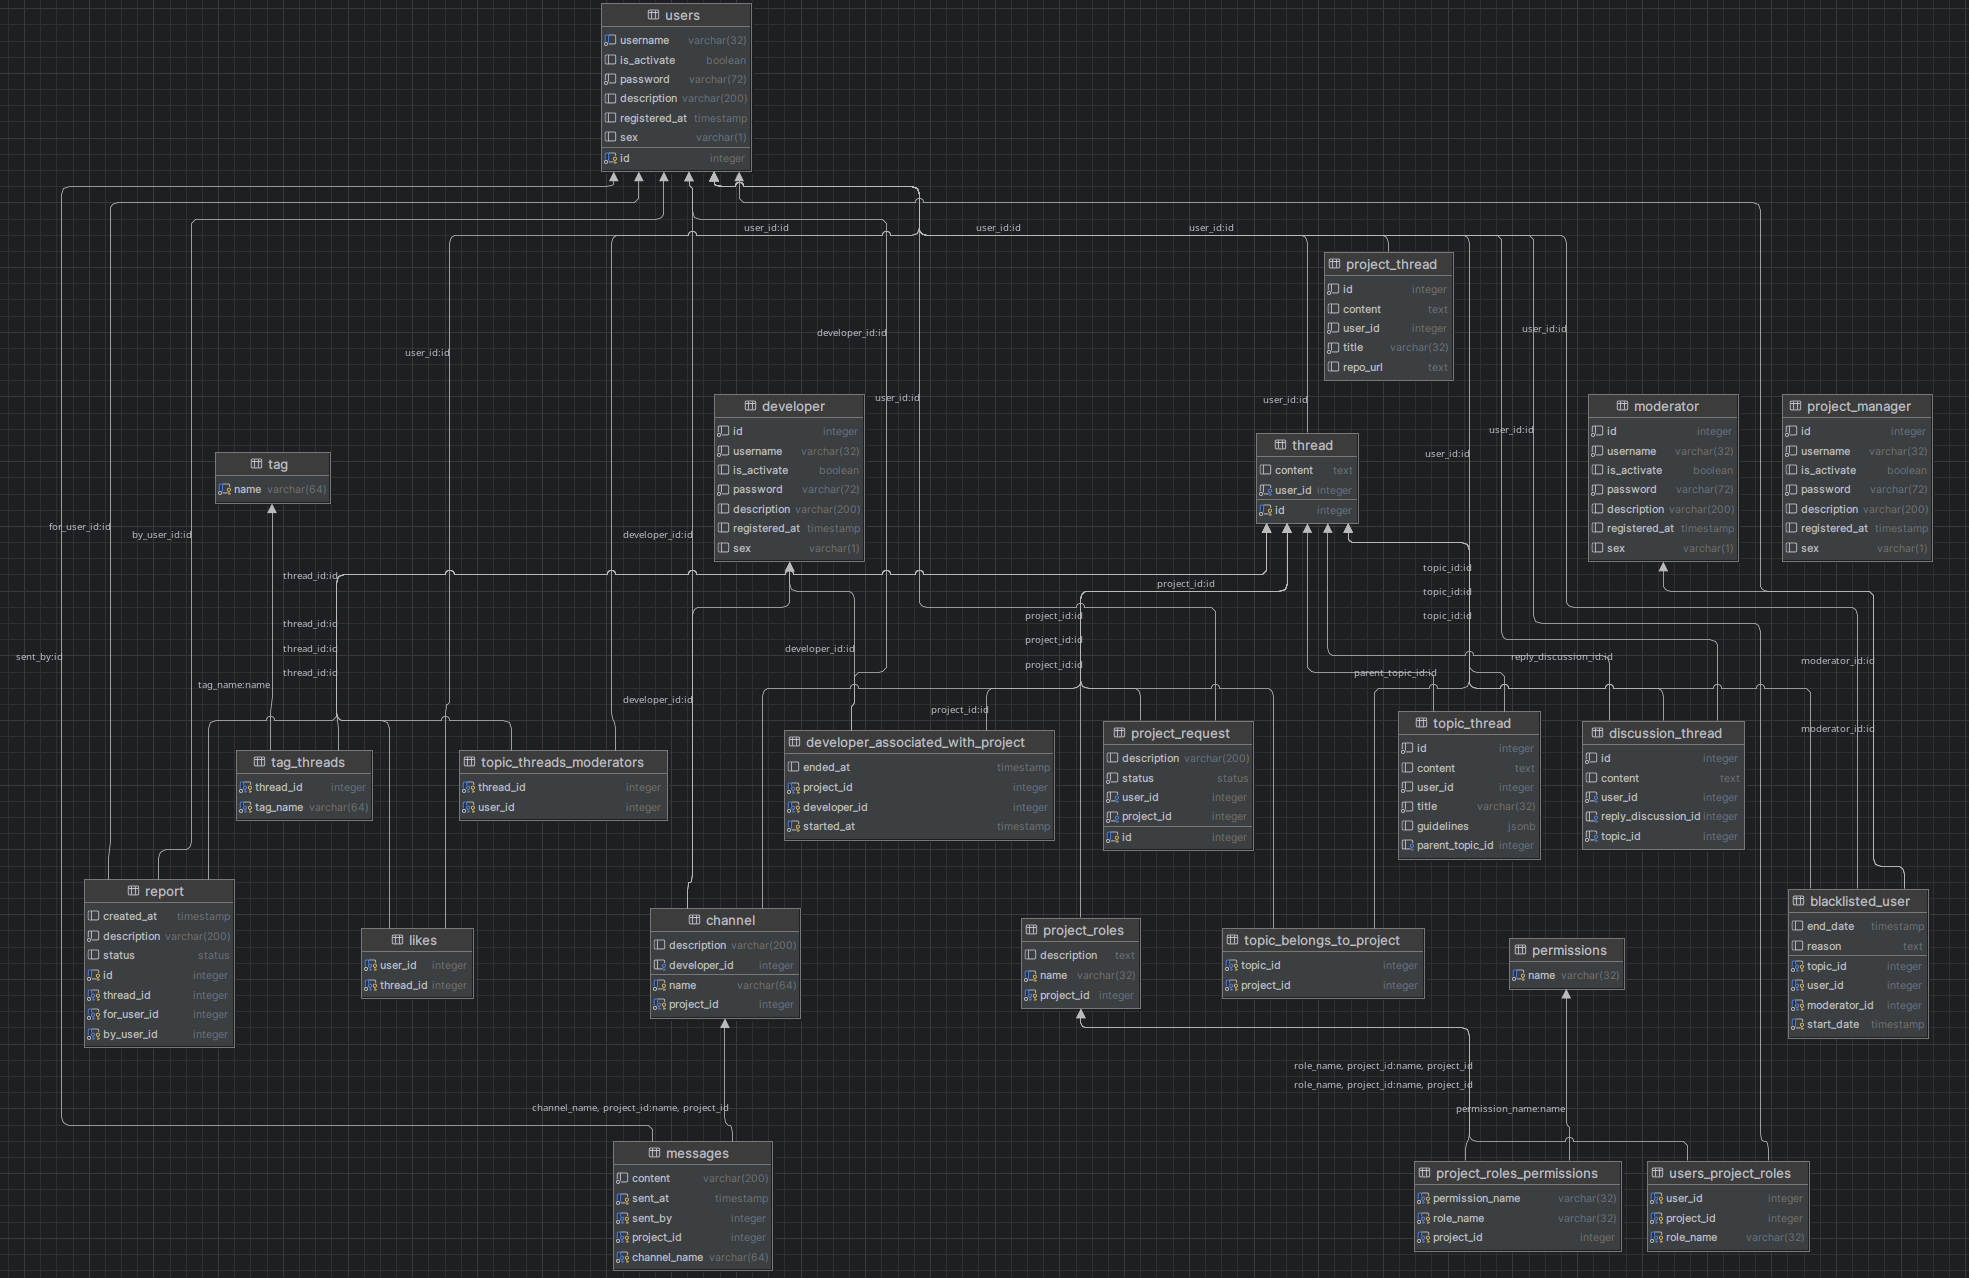Click the column icon next to channel description

(x=659, y=946)
